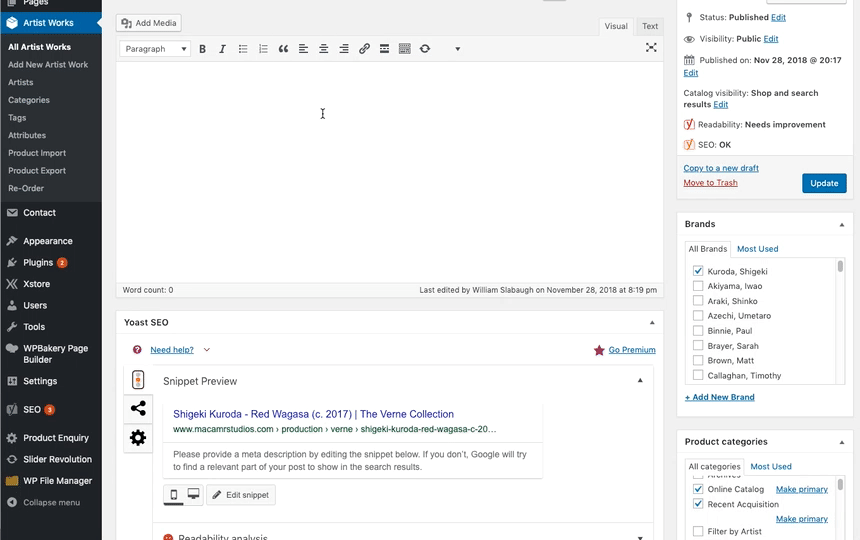
Task: Insert or edit a link
Action: pyautogui.click(x=364, y=49)
